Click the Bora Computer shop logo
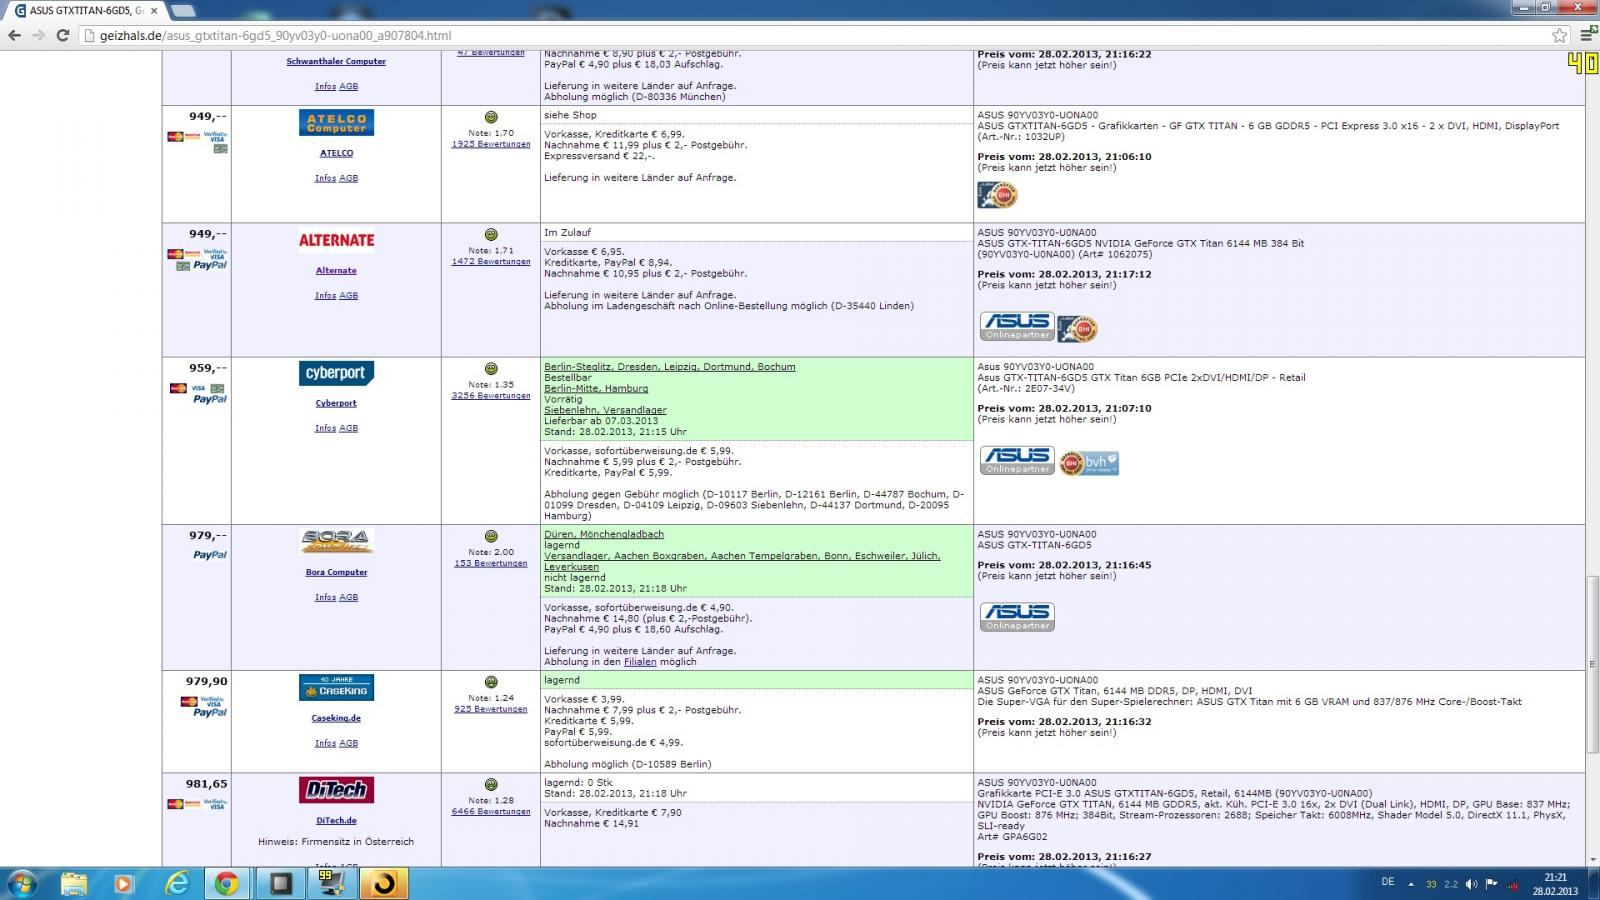 click(x=336, y=541)
